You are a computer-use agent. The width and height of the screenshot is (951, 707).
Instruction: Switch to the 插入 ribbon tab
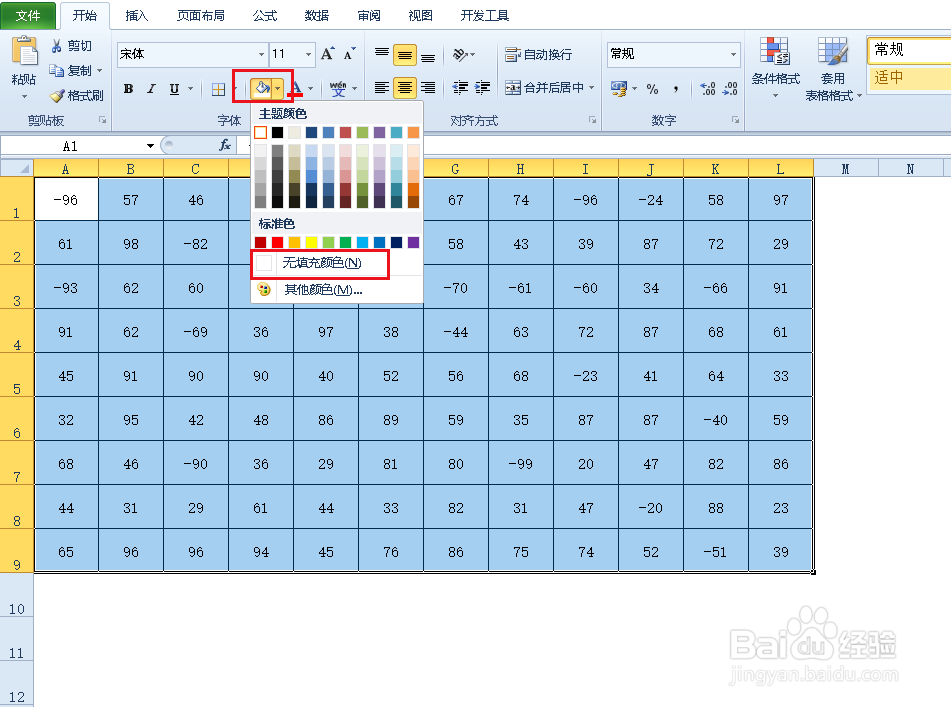click(x=136, y=15)
